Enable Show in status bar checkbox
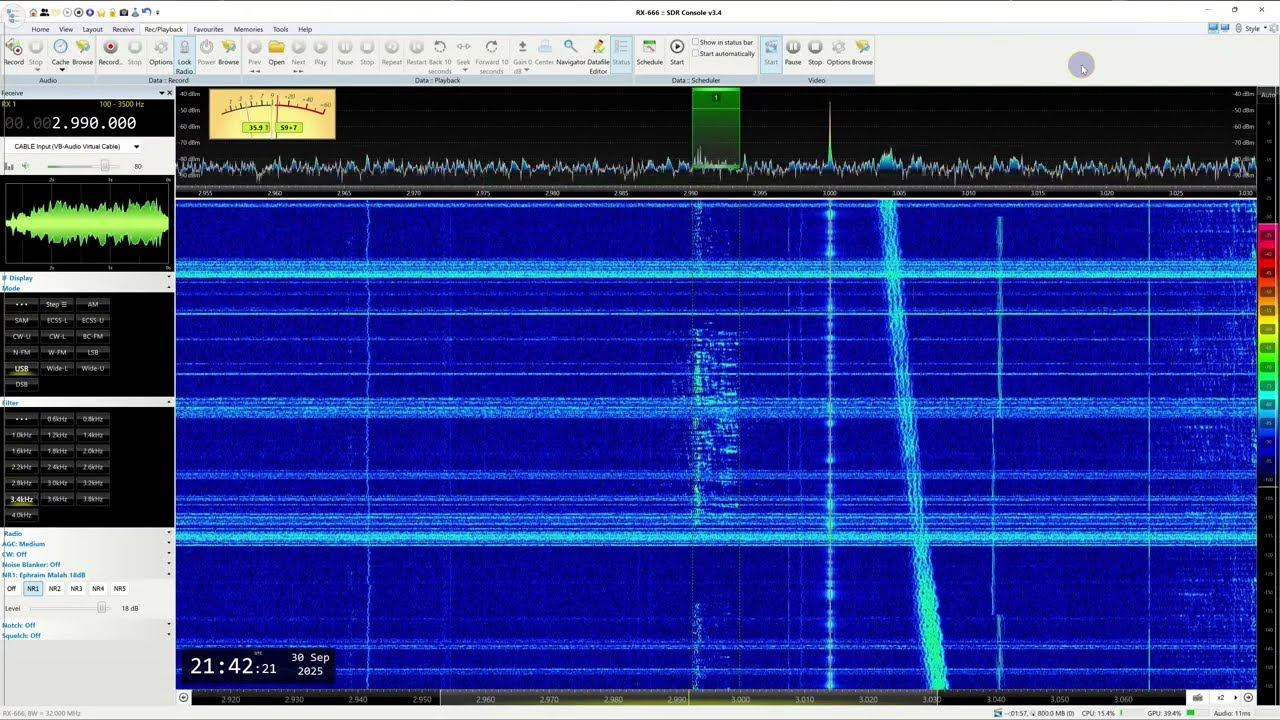Screen dimensions: 1280x720 [695, 43]
